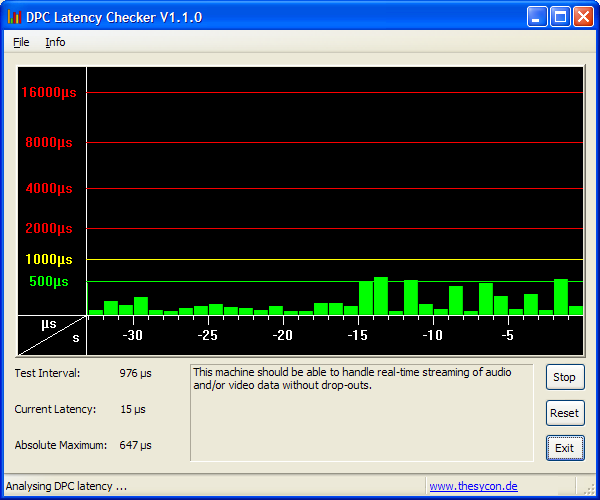The image size is (600, 500).
Task: Click the 2000µs axis label
Action: point(49,228)
